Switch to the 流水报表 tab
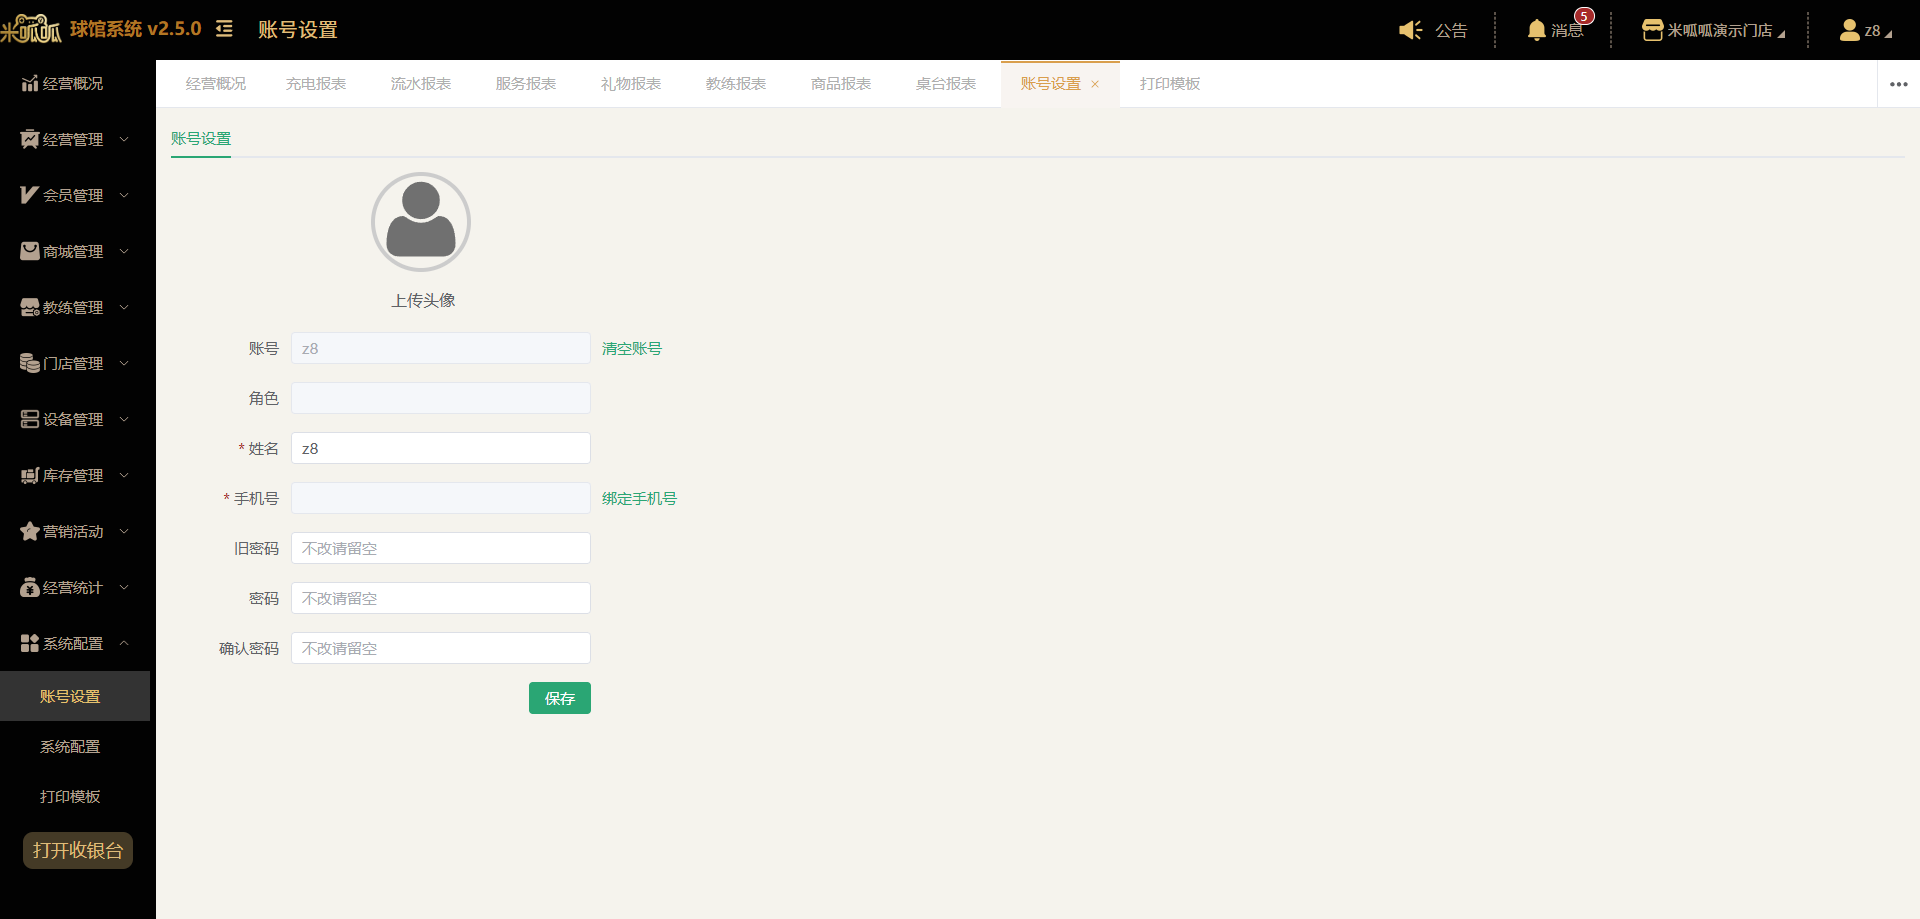This screenshot has width=1920, height=919. pos(421,84)
